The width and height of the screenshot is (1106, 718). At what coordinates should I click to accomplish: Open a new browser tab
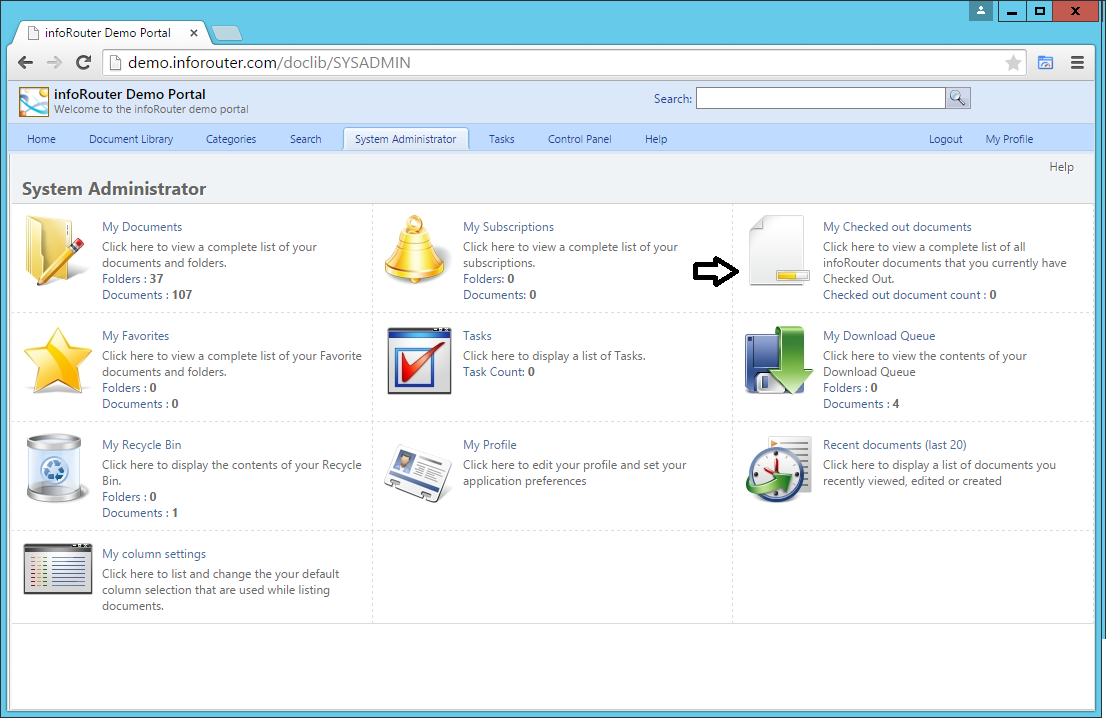(226, 33)
